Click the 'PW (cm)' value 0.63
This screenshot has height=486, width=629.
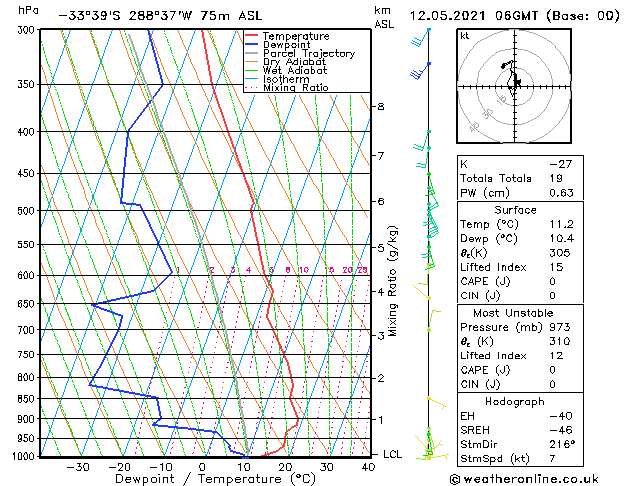tap(562, 193)
